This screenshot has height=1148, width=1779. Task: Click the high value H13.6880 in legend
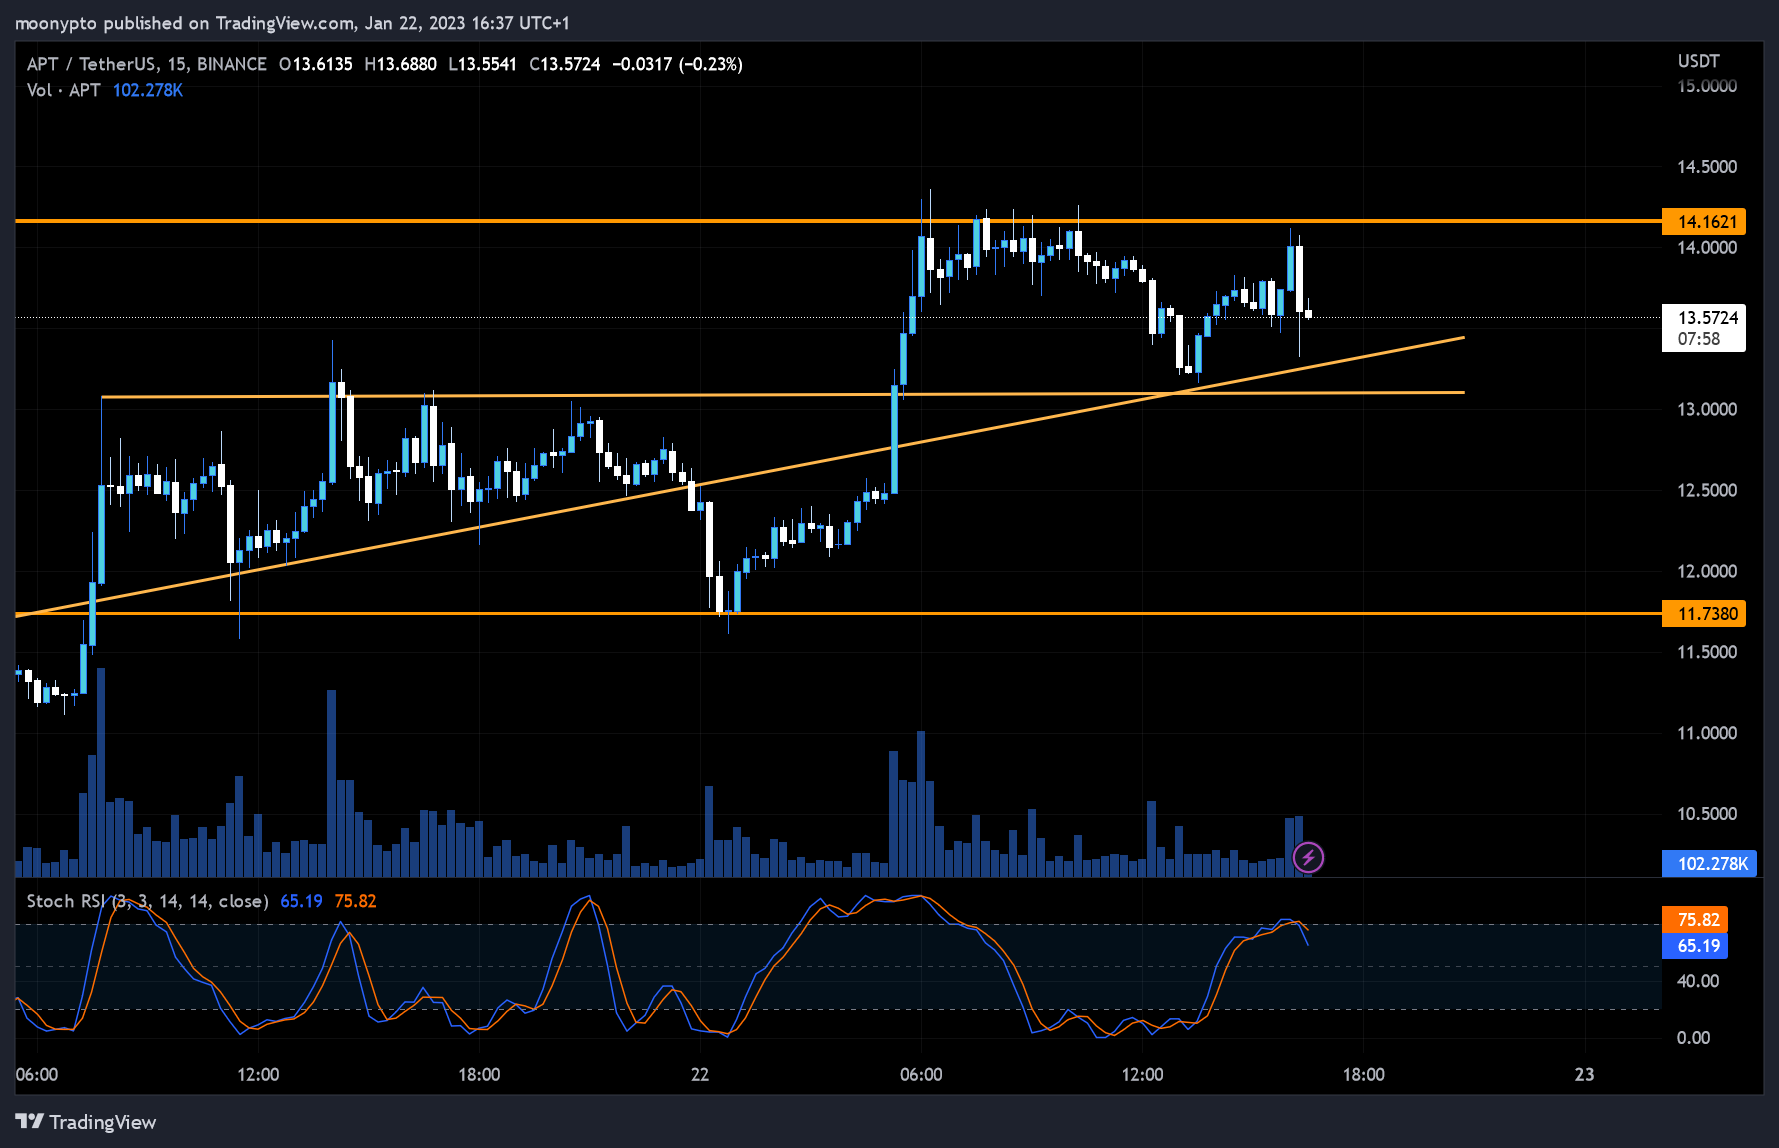tap(401, 64)
